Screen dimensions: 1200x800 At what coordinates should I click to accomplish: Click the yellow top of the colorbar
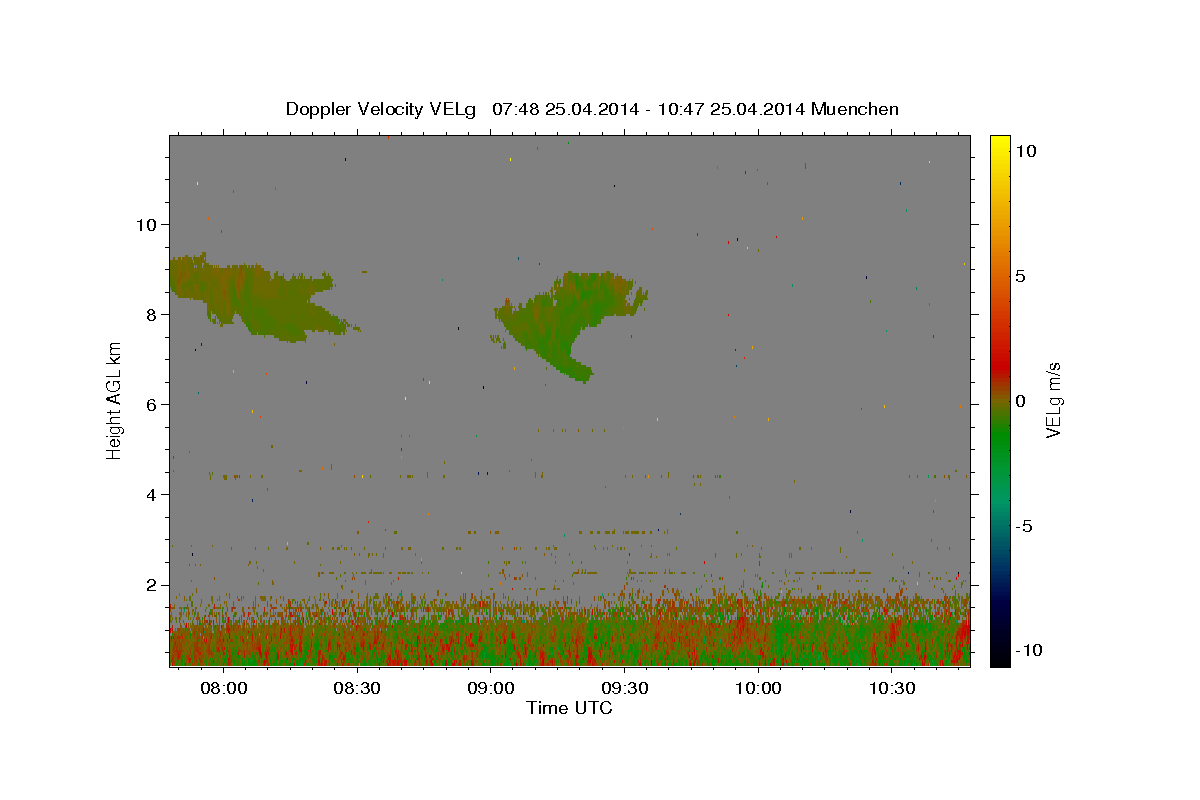[x=999, y=145]
